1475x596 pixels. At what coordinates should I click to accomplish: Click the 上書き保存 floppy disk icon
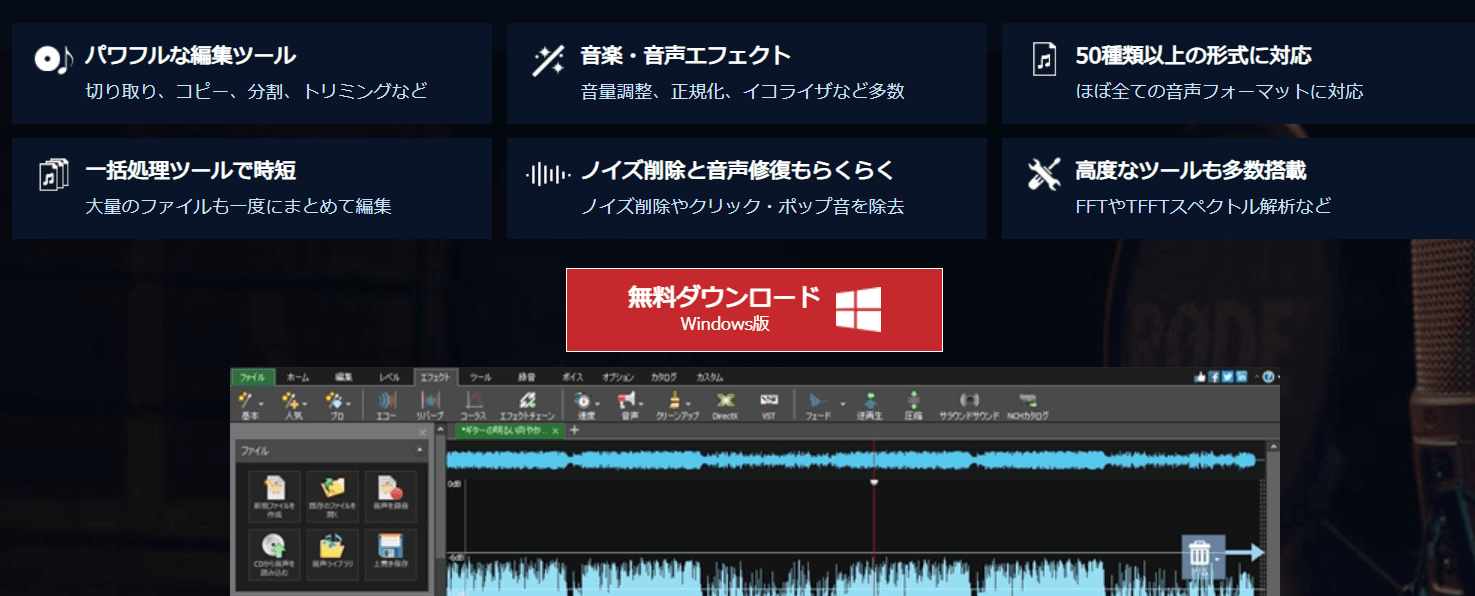pyautogui.click(x=391, y=553)
